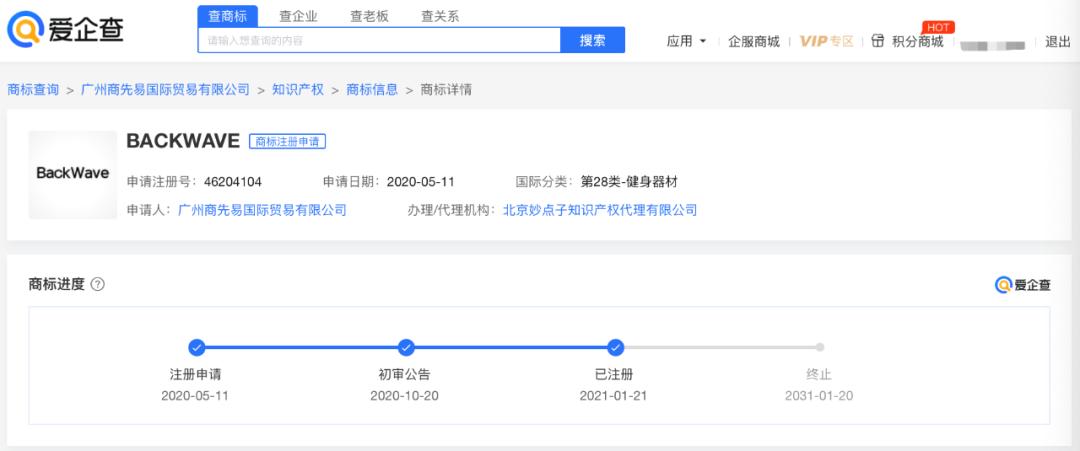Screen dimensions: 1080x451
Task: Click the 商标注册申请 status tag
Action: tap(287, 141)
